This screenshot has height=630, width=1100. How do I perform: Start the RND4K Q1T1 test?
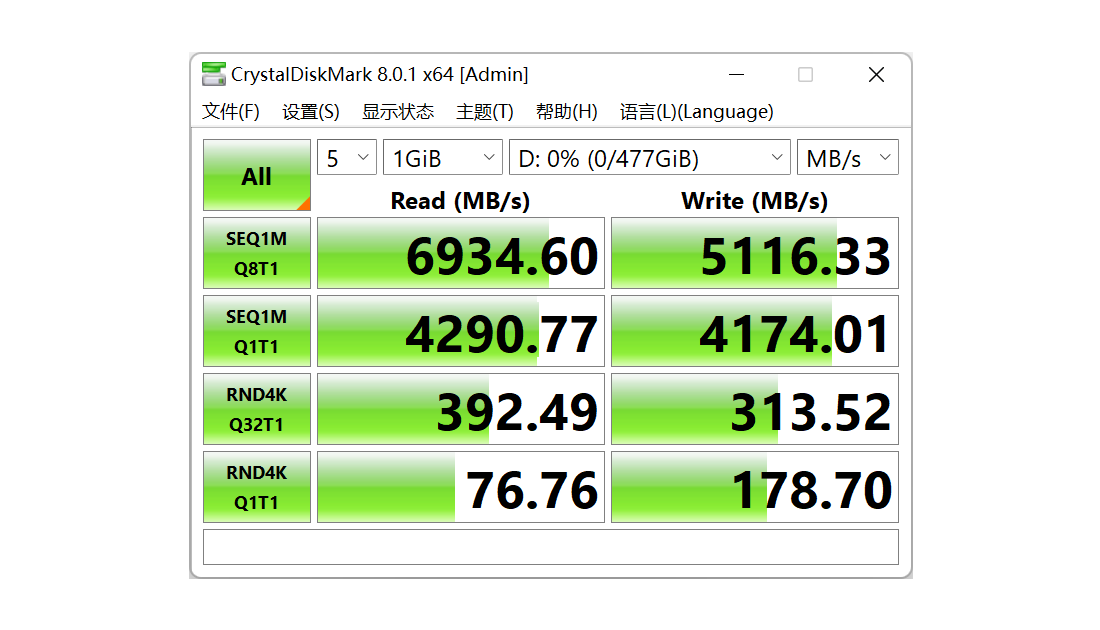pyautogui.click(x=257, y=487)
